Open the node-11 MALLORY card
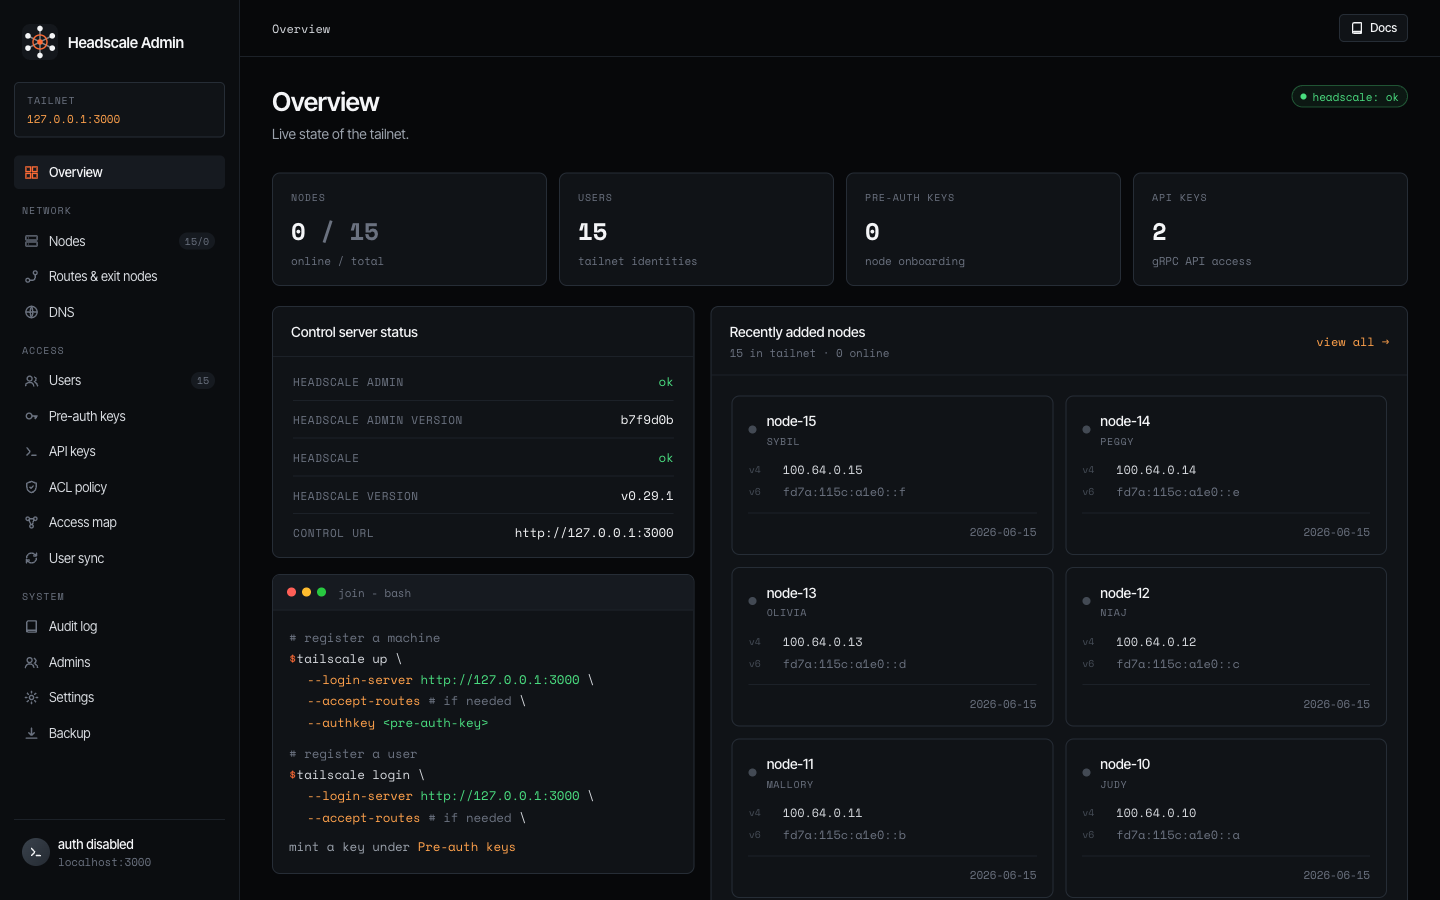Image resolution: width=1440 pixels, height=900 pixels. click(x=892, y=818)
